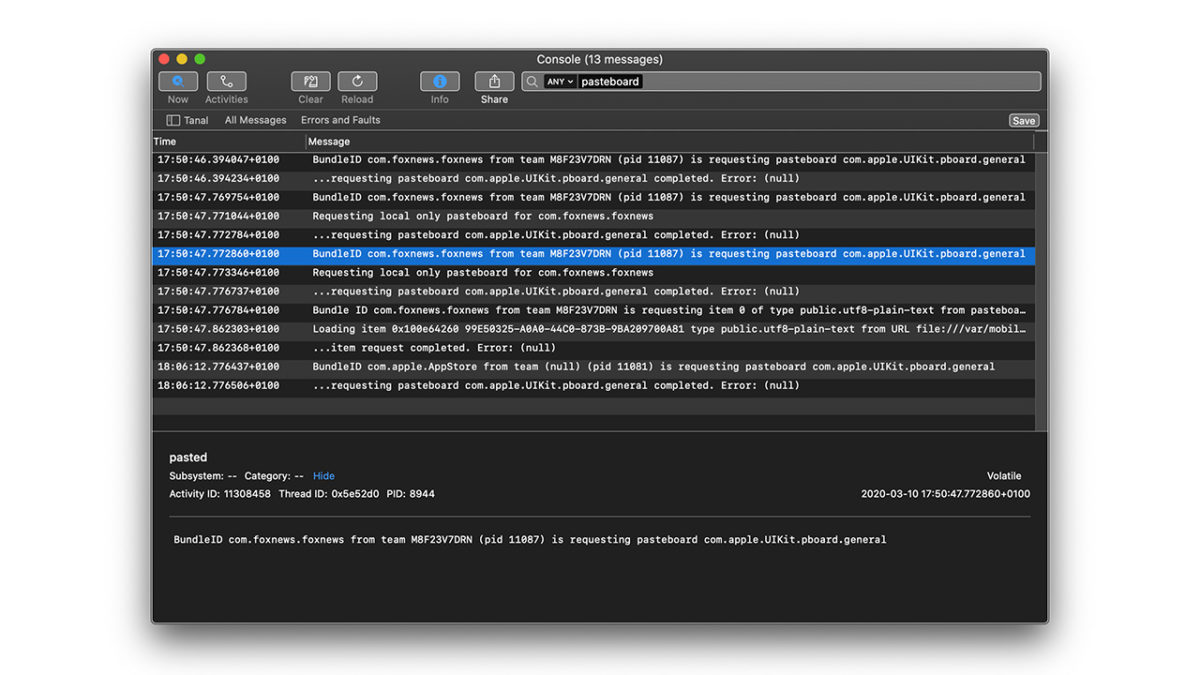Select log row at 17:50:47.769754+0100
The height and width of the screenshot is (675, 1200).
point(594,197)
